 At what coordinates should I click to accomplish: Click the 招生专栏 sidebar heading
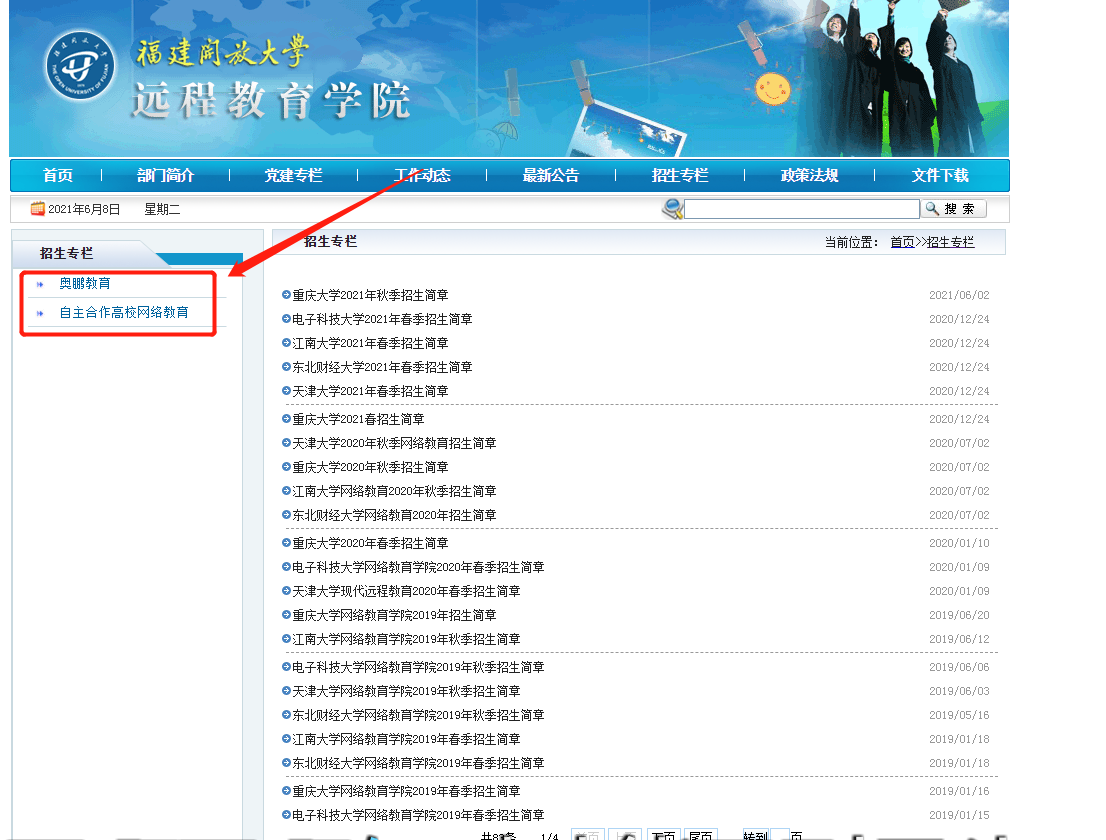66,253
